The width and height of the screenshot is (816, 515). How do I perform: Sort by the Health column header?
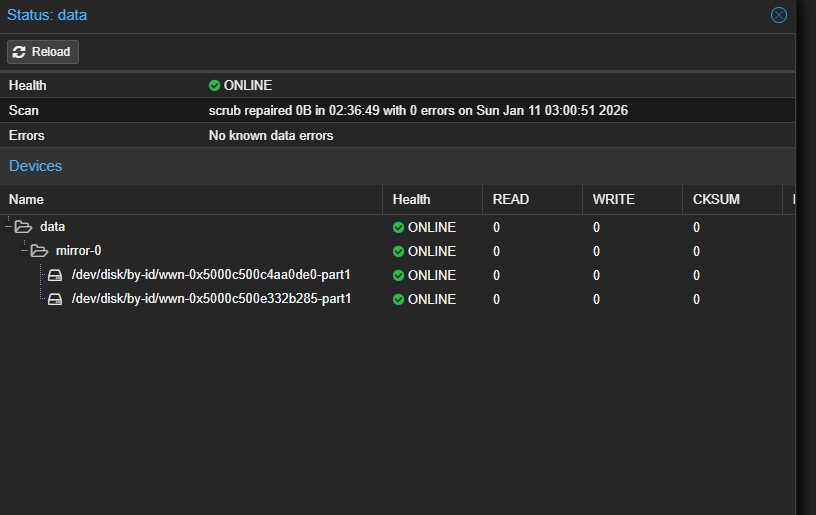[x=432, y=200]
